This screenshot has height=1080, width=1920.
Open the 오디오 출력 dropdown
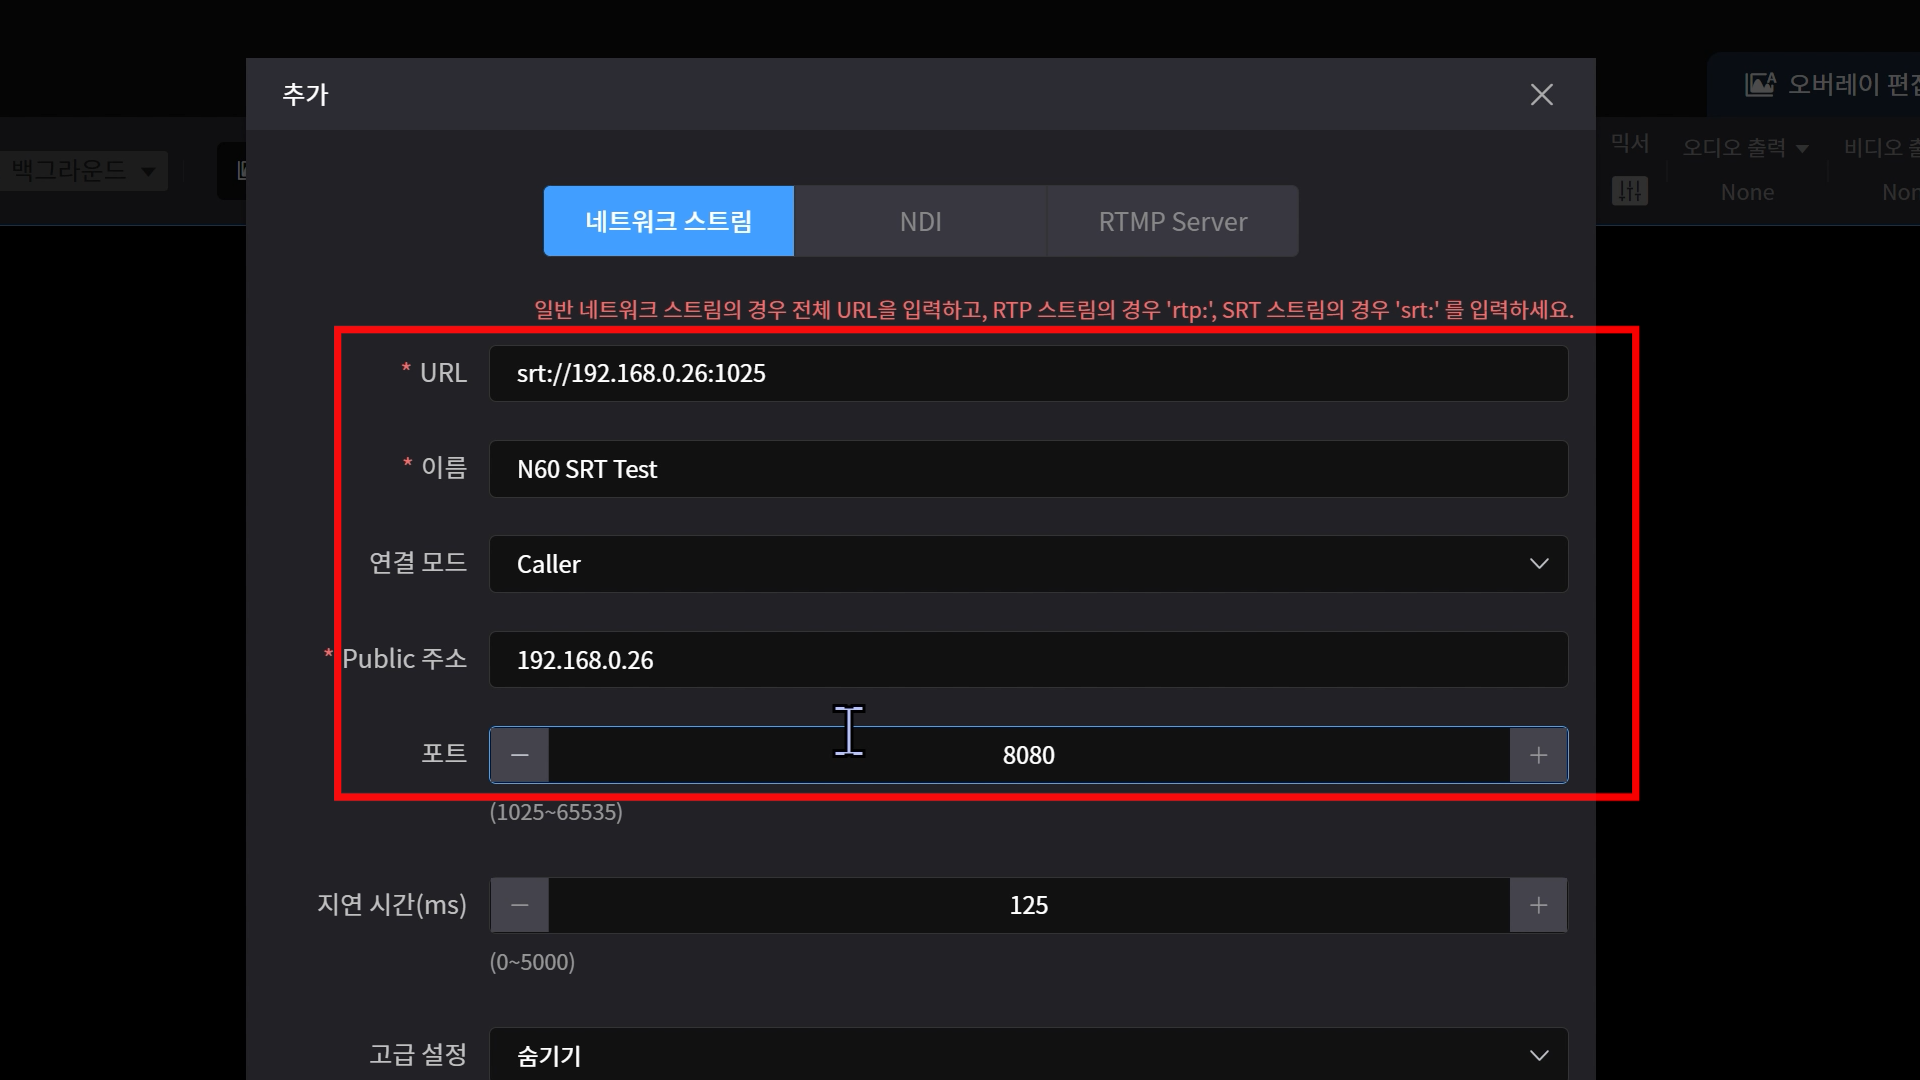coord(1745,148)
